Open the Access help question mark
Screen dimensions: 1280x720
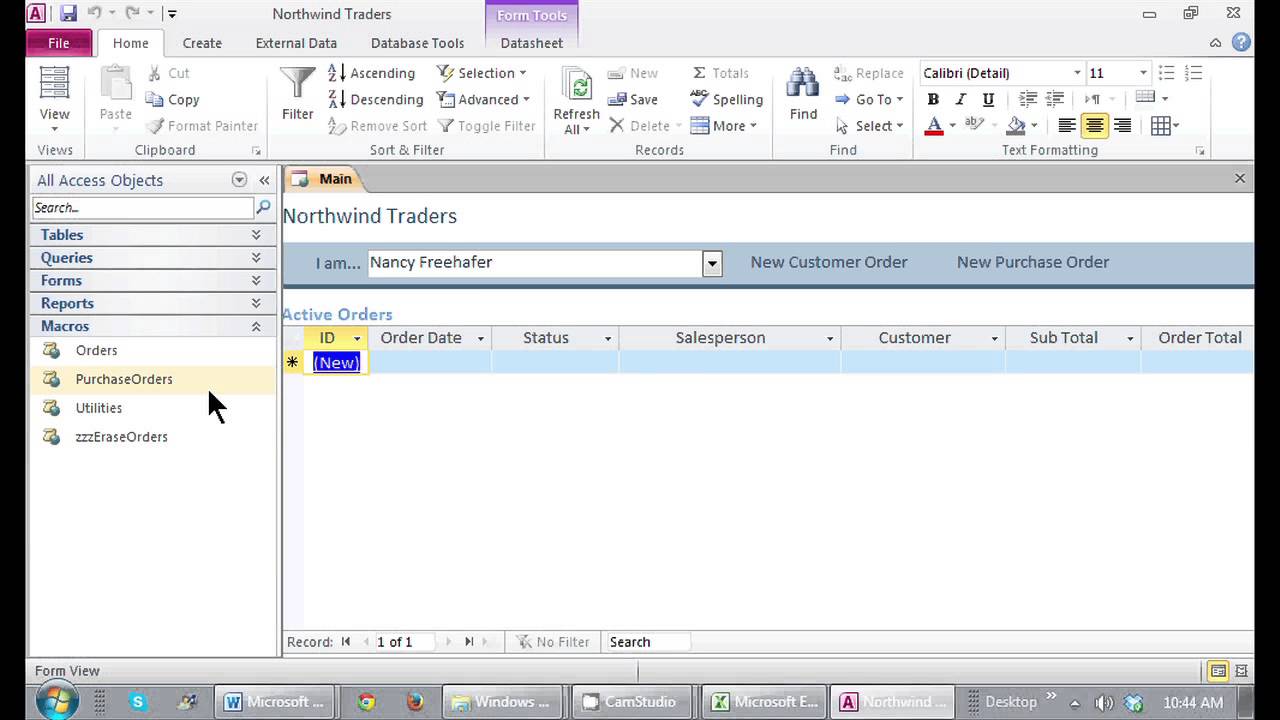tap(1241, 43)
